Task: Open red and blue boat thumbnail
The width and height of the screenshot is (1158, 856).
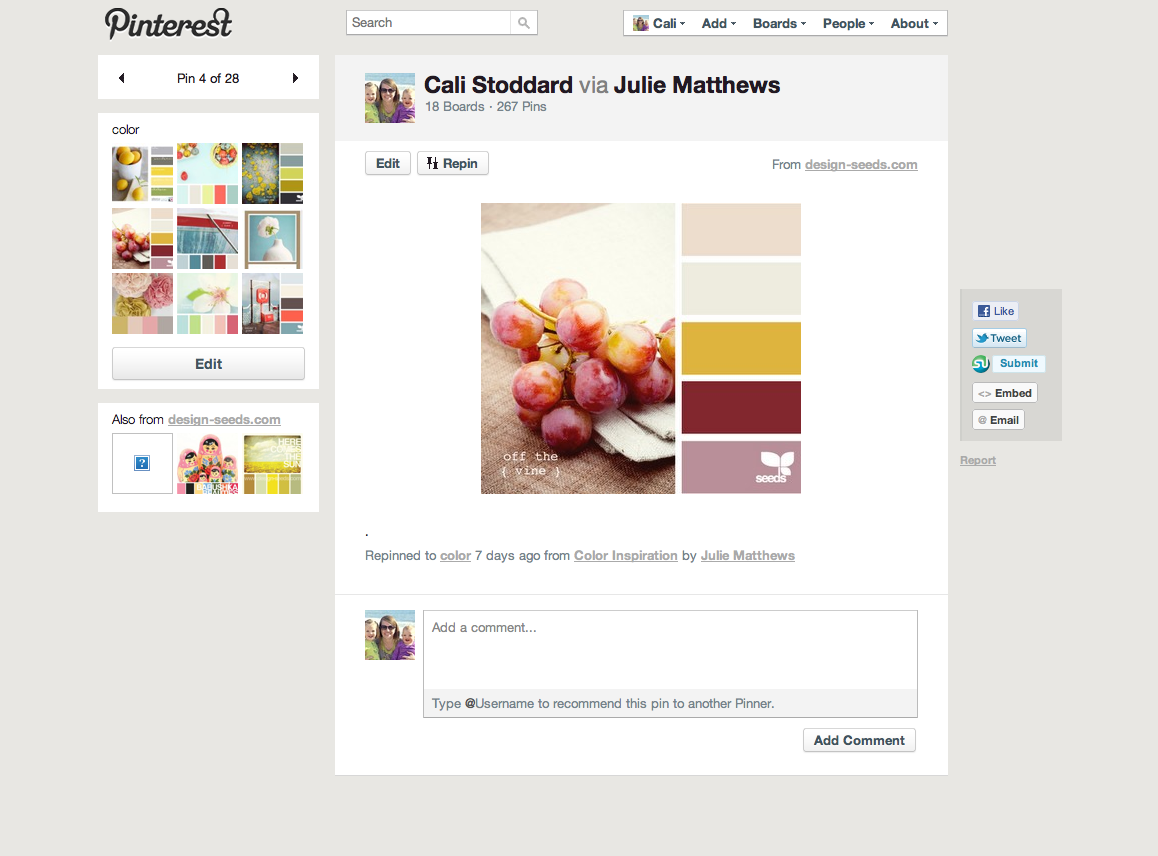Action: pyautogui.click(x=208, y=239)
